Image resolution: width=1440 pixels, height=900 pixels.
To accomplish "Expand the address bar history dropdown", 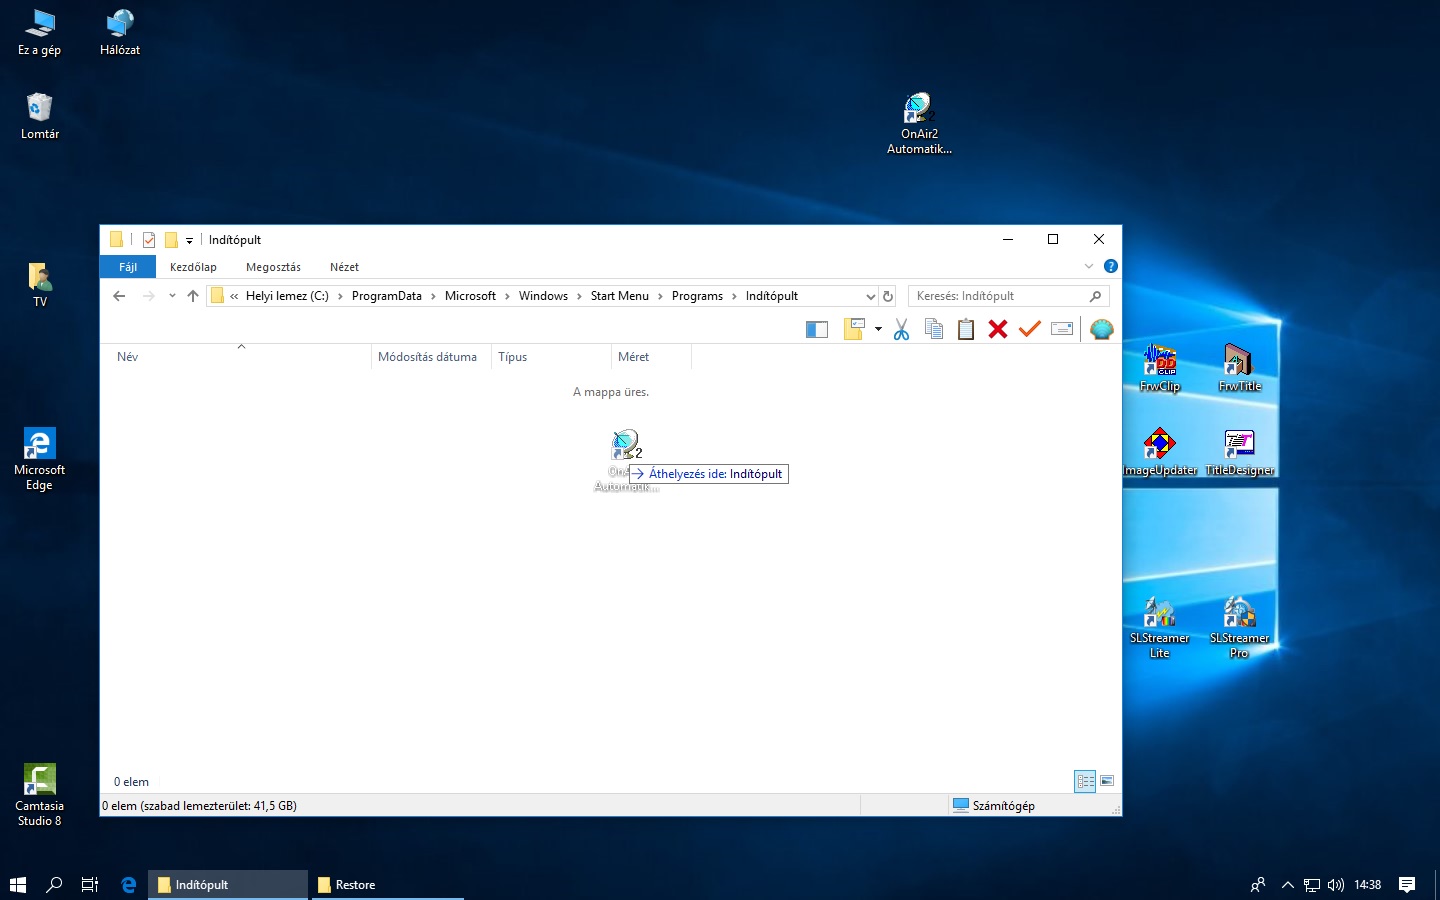I will coord(870,296).
